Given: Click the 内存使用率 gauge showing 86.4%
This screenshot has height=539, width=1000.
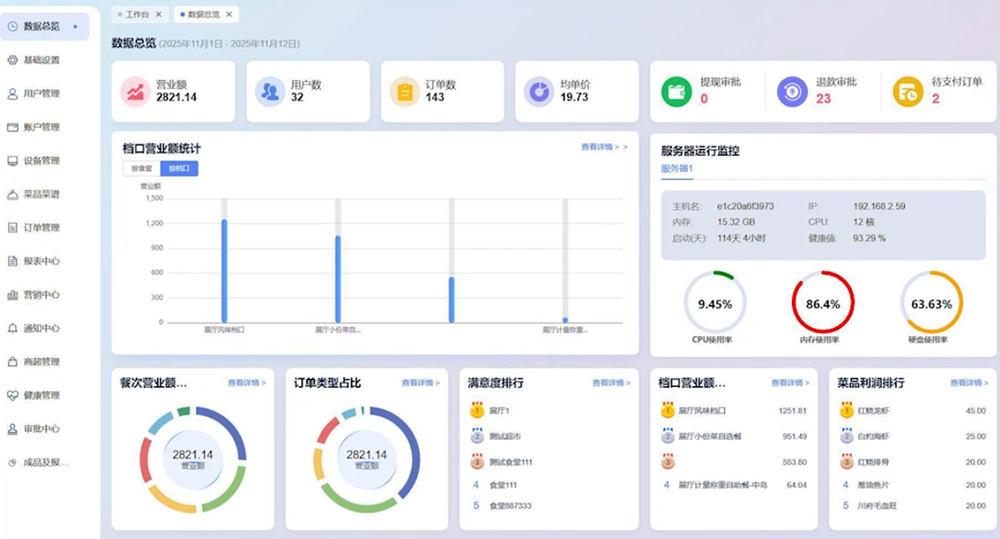Looking at the screenshot, I should (x=823, y=303).
